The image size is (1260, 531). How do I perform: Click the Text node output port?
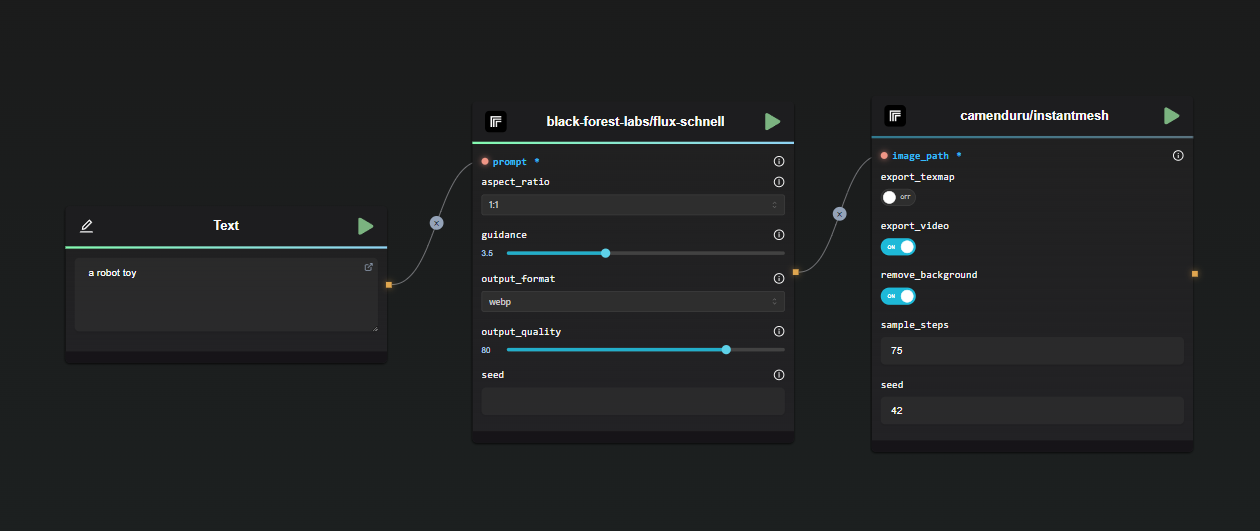point(389,285)
